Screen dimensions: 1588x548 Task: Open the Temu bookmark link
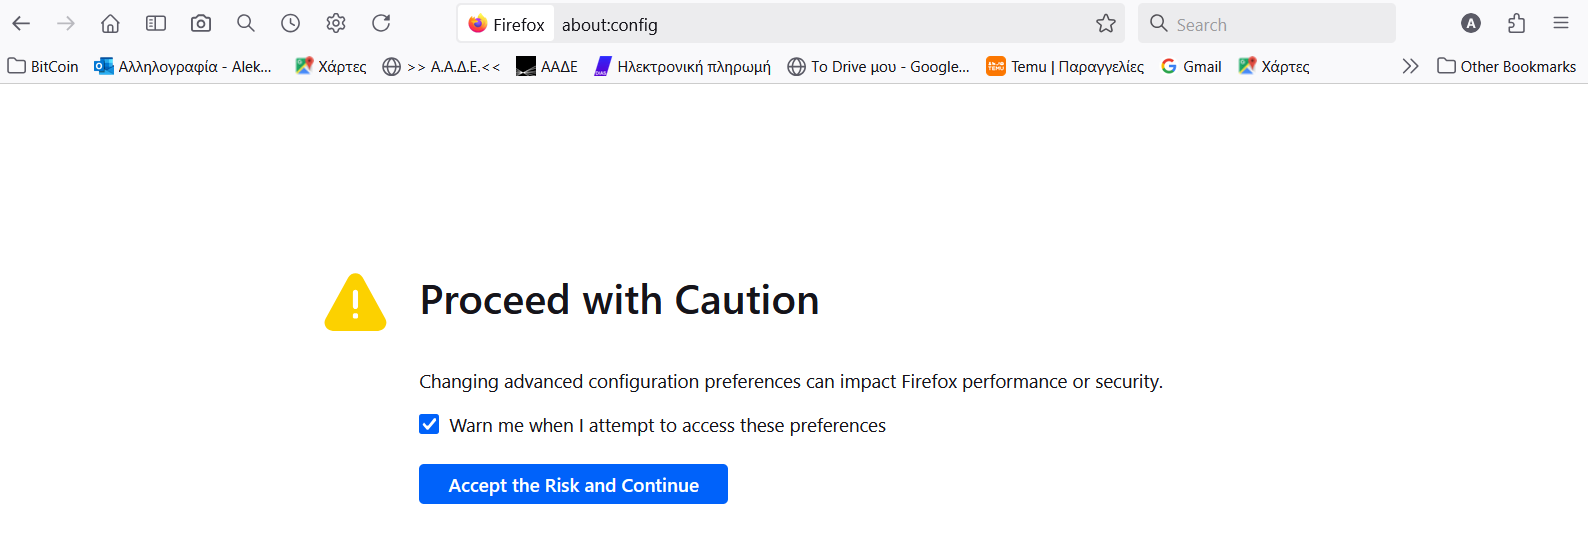tap(1065, 66)
